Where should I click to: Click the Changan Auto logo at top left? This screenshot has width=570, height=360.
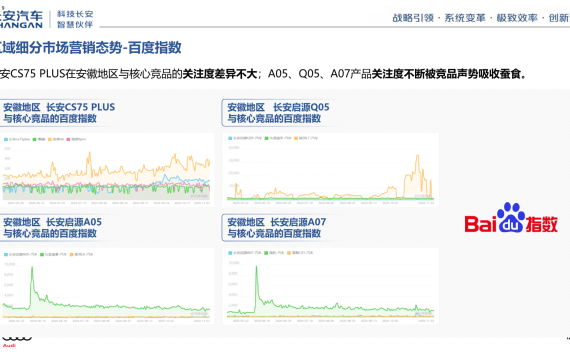point(21,20)
